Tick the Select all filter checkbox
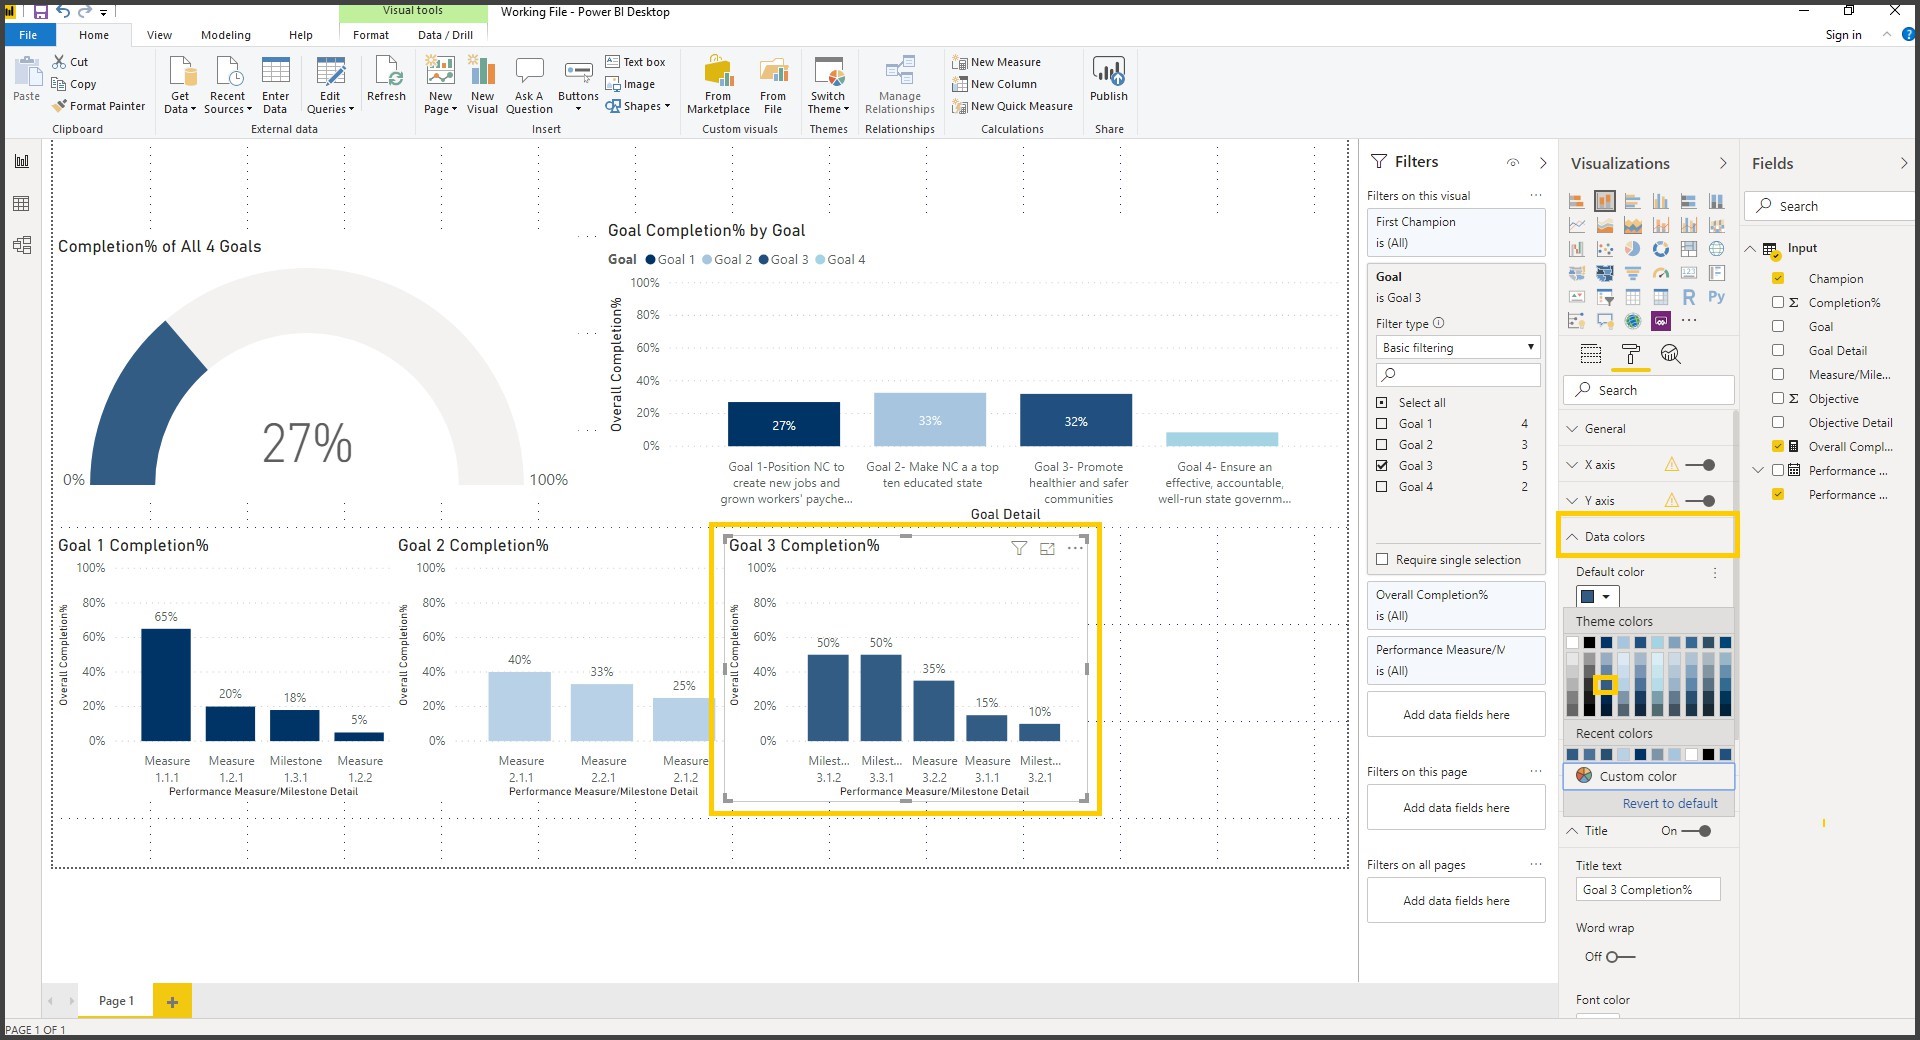1920x1040 pixels. [1382, 403]
